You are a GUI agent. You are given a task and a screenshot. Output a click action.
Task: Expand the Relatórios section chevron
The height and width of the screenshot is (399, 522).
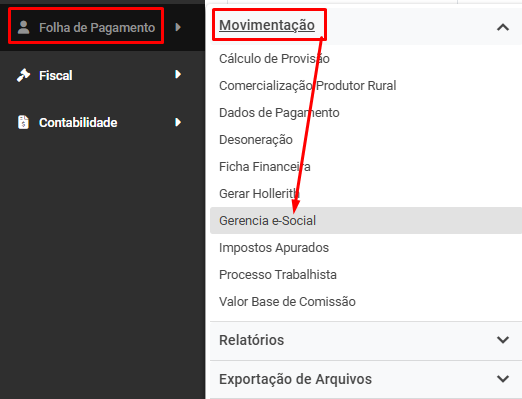pyautogui.click(x=503, y=340)
